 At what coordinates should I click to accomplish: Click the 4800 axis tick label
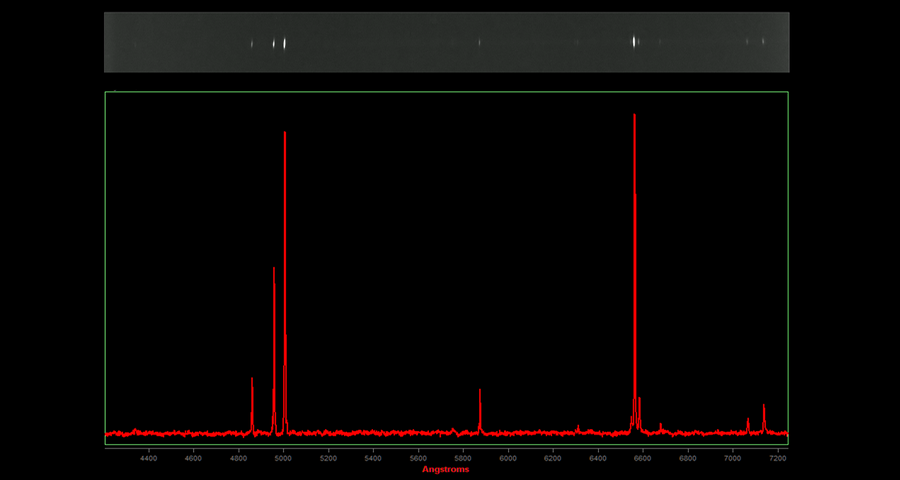click(238, 458)
